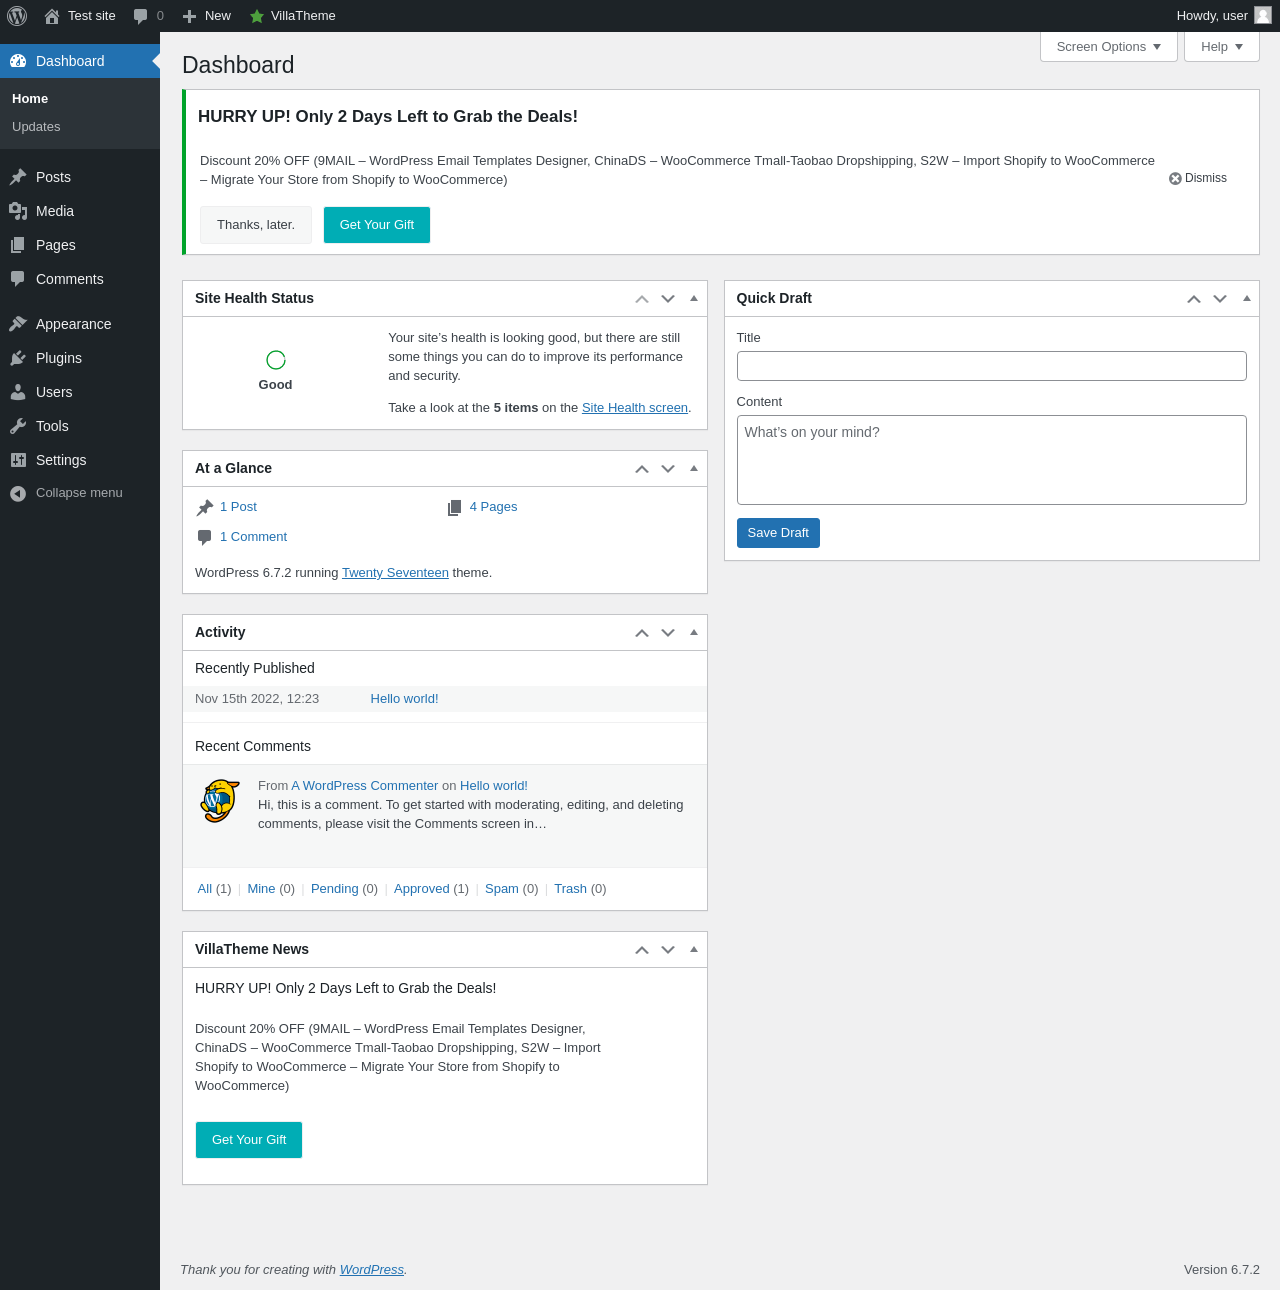Viewport: 1280px width, 1290px height.
Task: Open the WordPress link in footer
Action: 372,1270
